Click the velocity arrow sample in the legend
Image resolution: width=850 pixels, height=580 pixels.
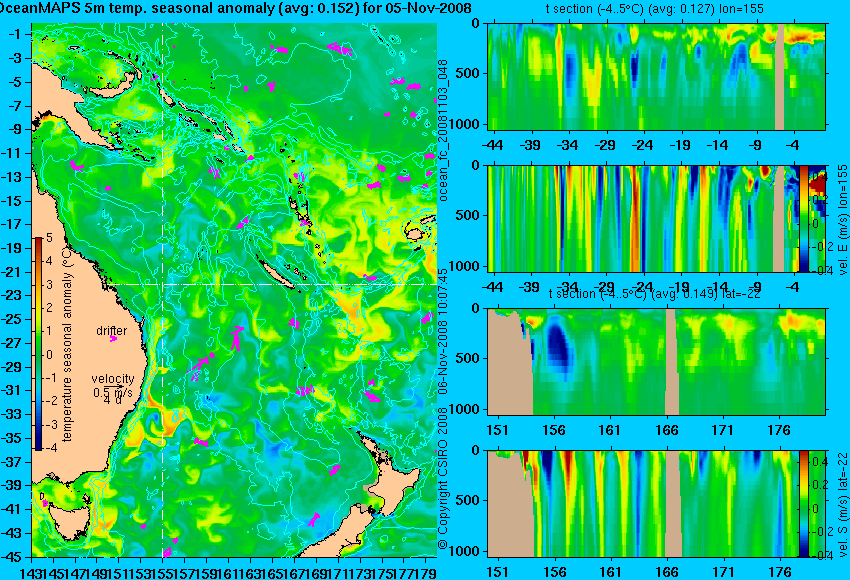[x=114, y=386]
